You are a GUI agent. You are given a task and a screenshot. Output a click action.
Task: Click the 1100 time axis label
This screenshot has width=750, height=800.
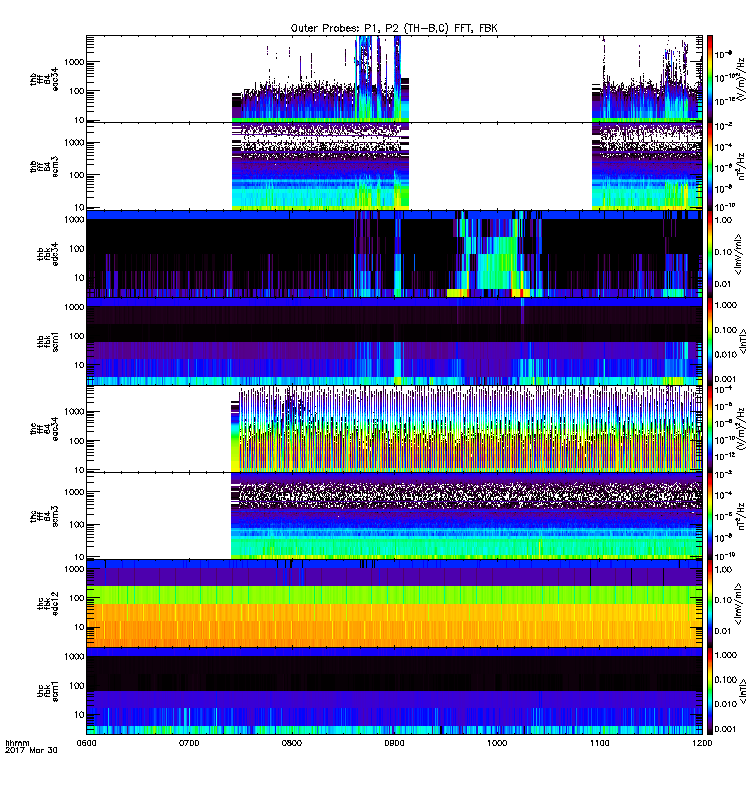[599, 743]
